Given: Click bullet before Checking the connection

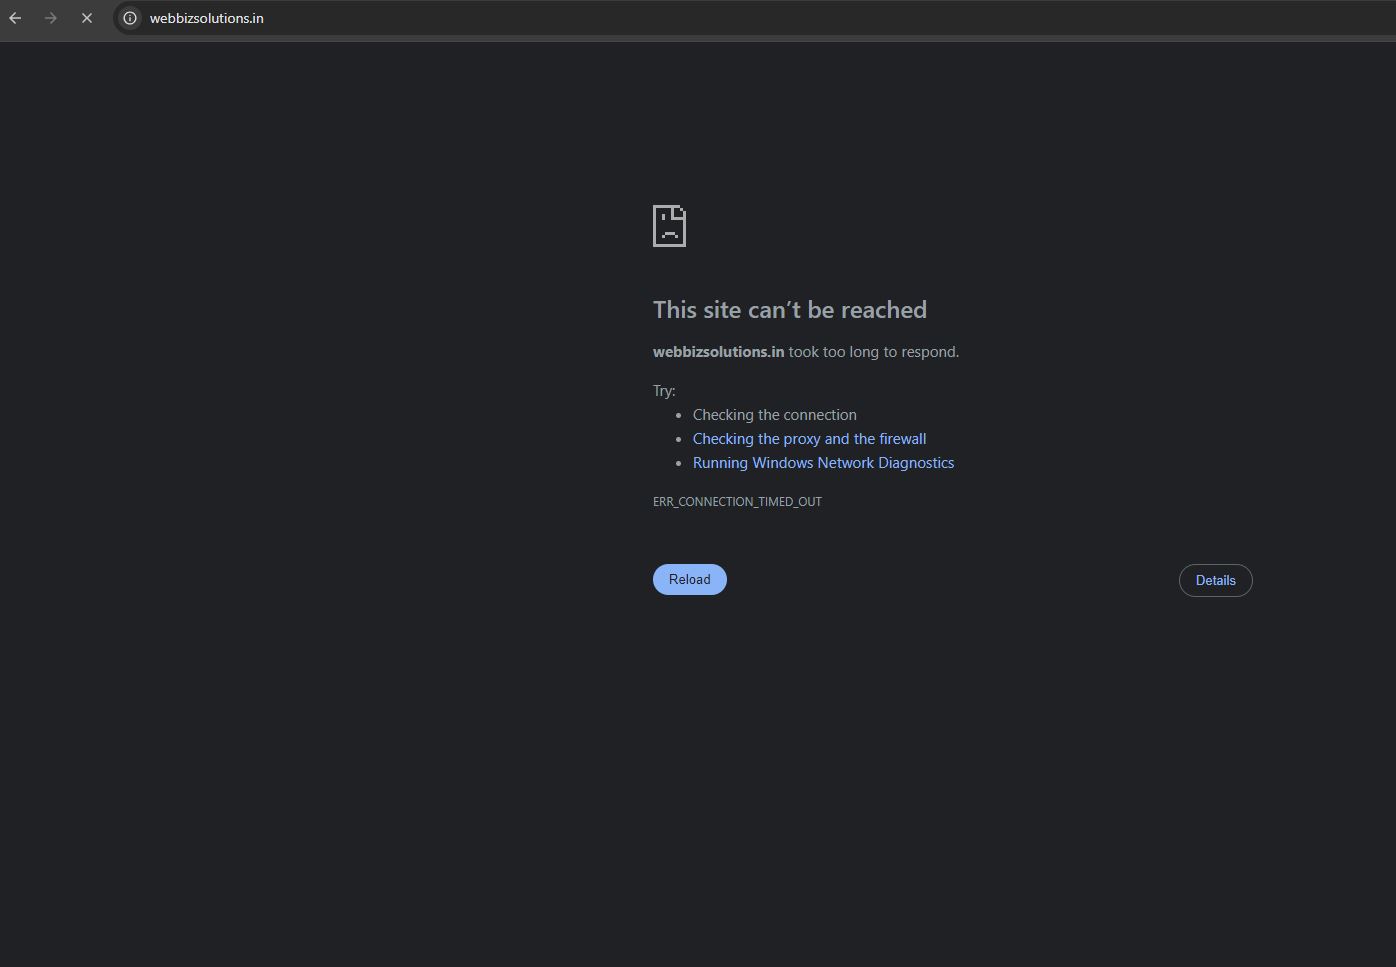Looking at the screenshot, I should pos(679,416).
